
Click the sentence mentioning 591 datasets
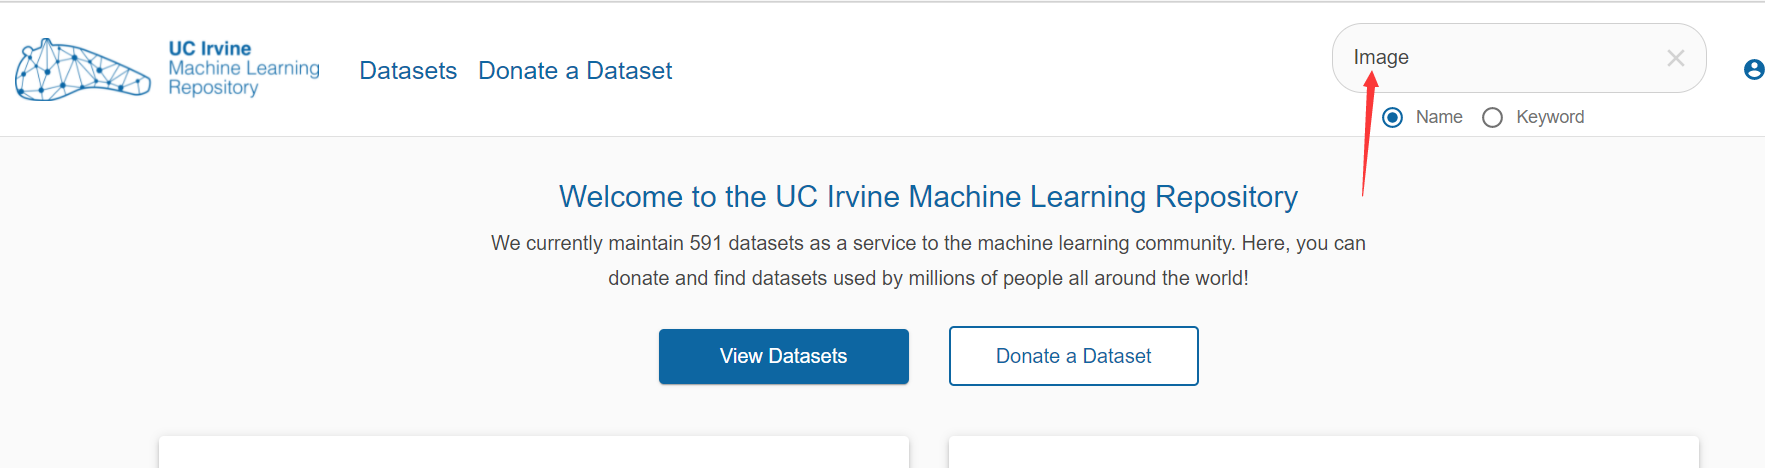pyautogui.click(x=928, y=243)
